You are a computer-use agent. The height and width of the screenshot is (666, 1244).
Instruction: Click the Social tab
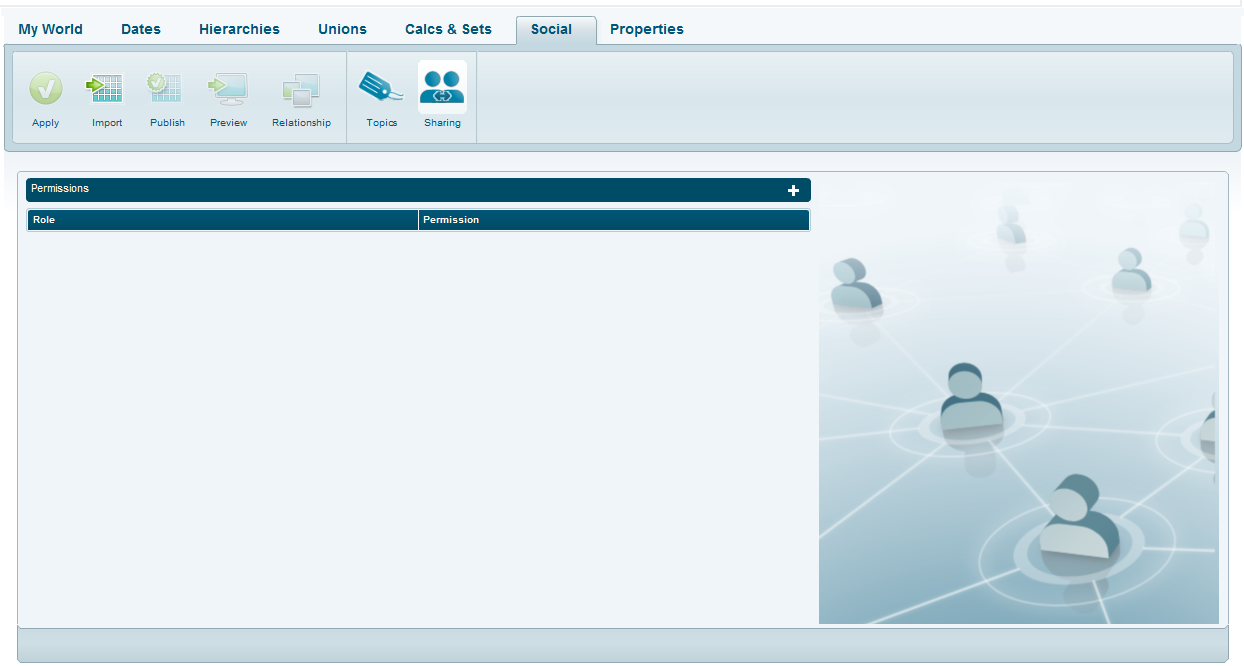tap(552, 29)
